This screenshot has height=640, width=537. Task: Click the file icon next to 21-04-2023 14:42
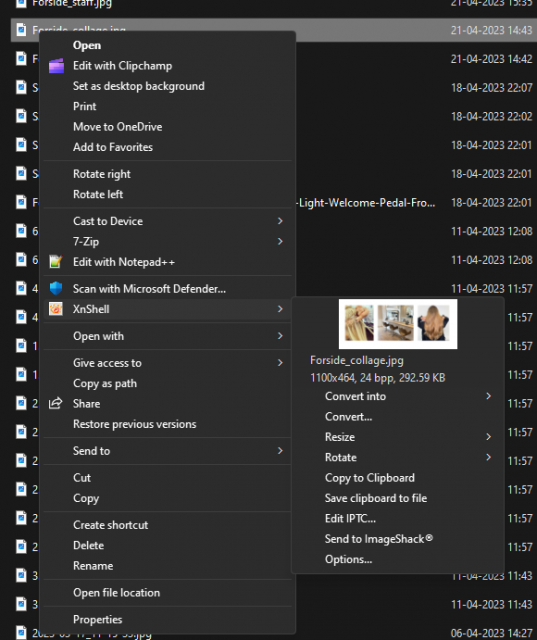click(21, 58)
